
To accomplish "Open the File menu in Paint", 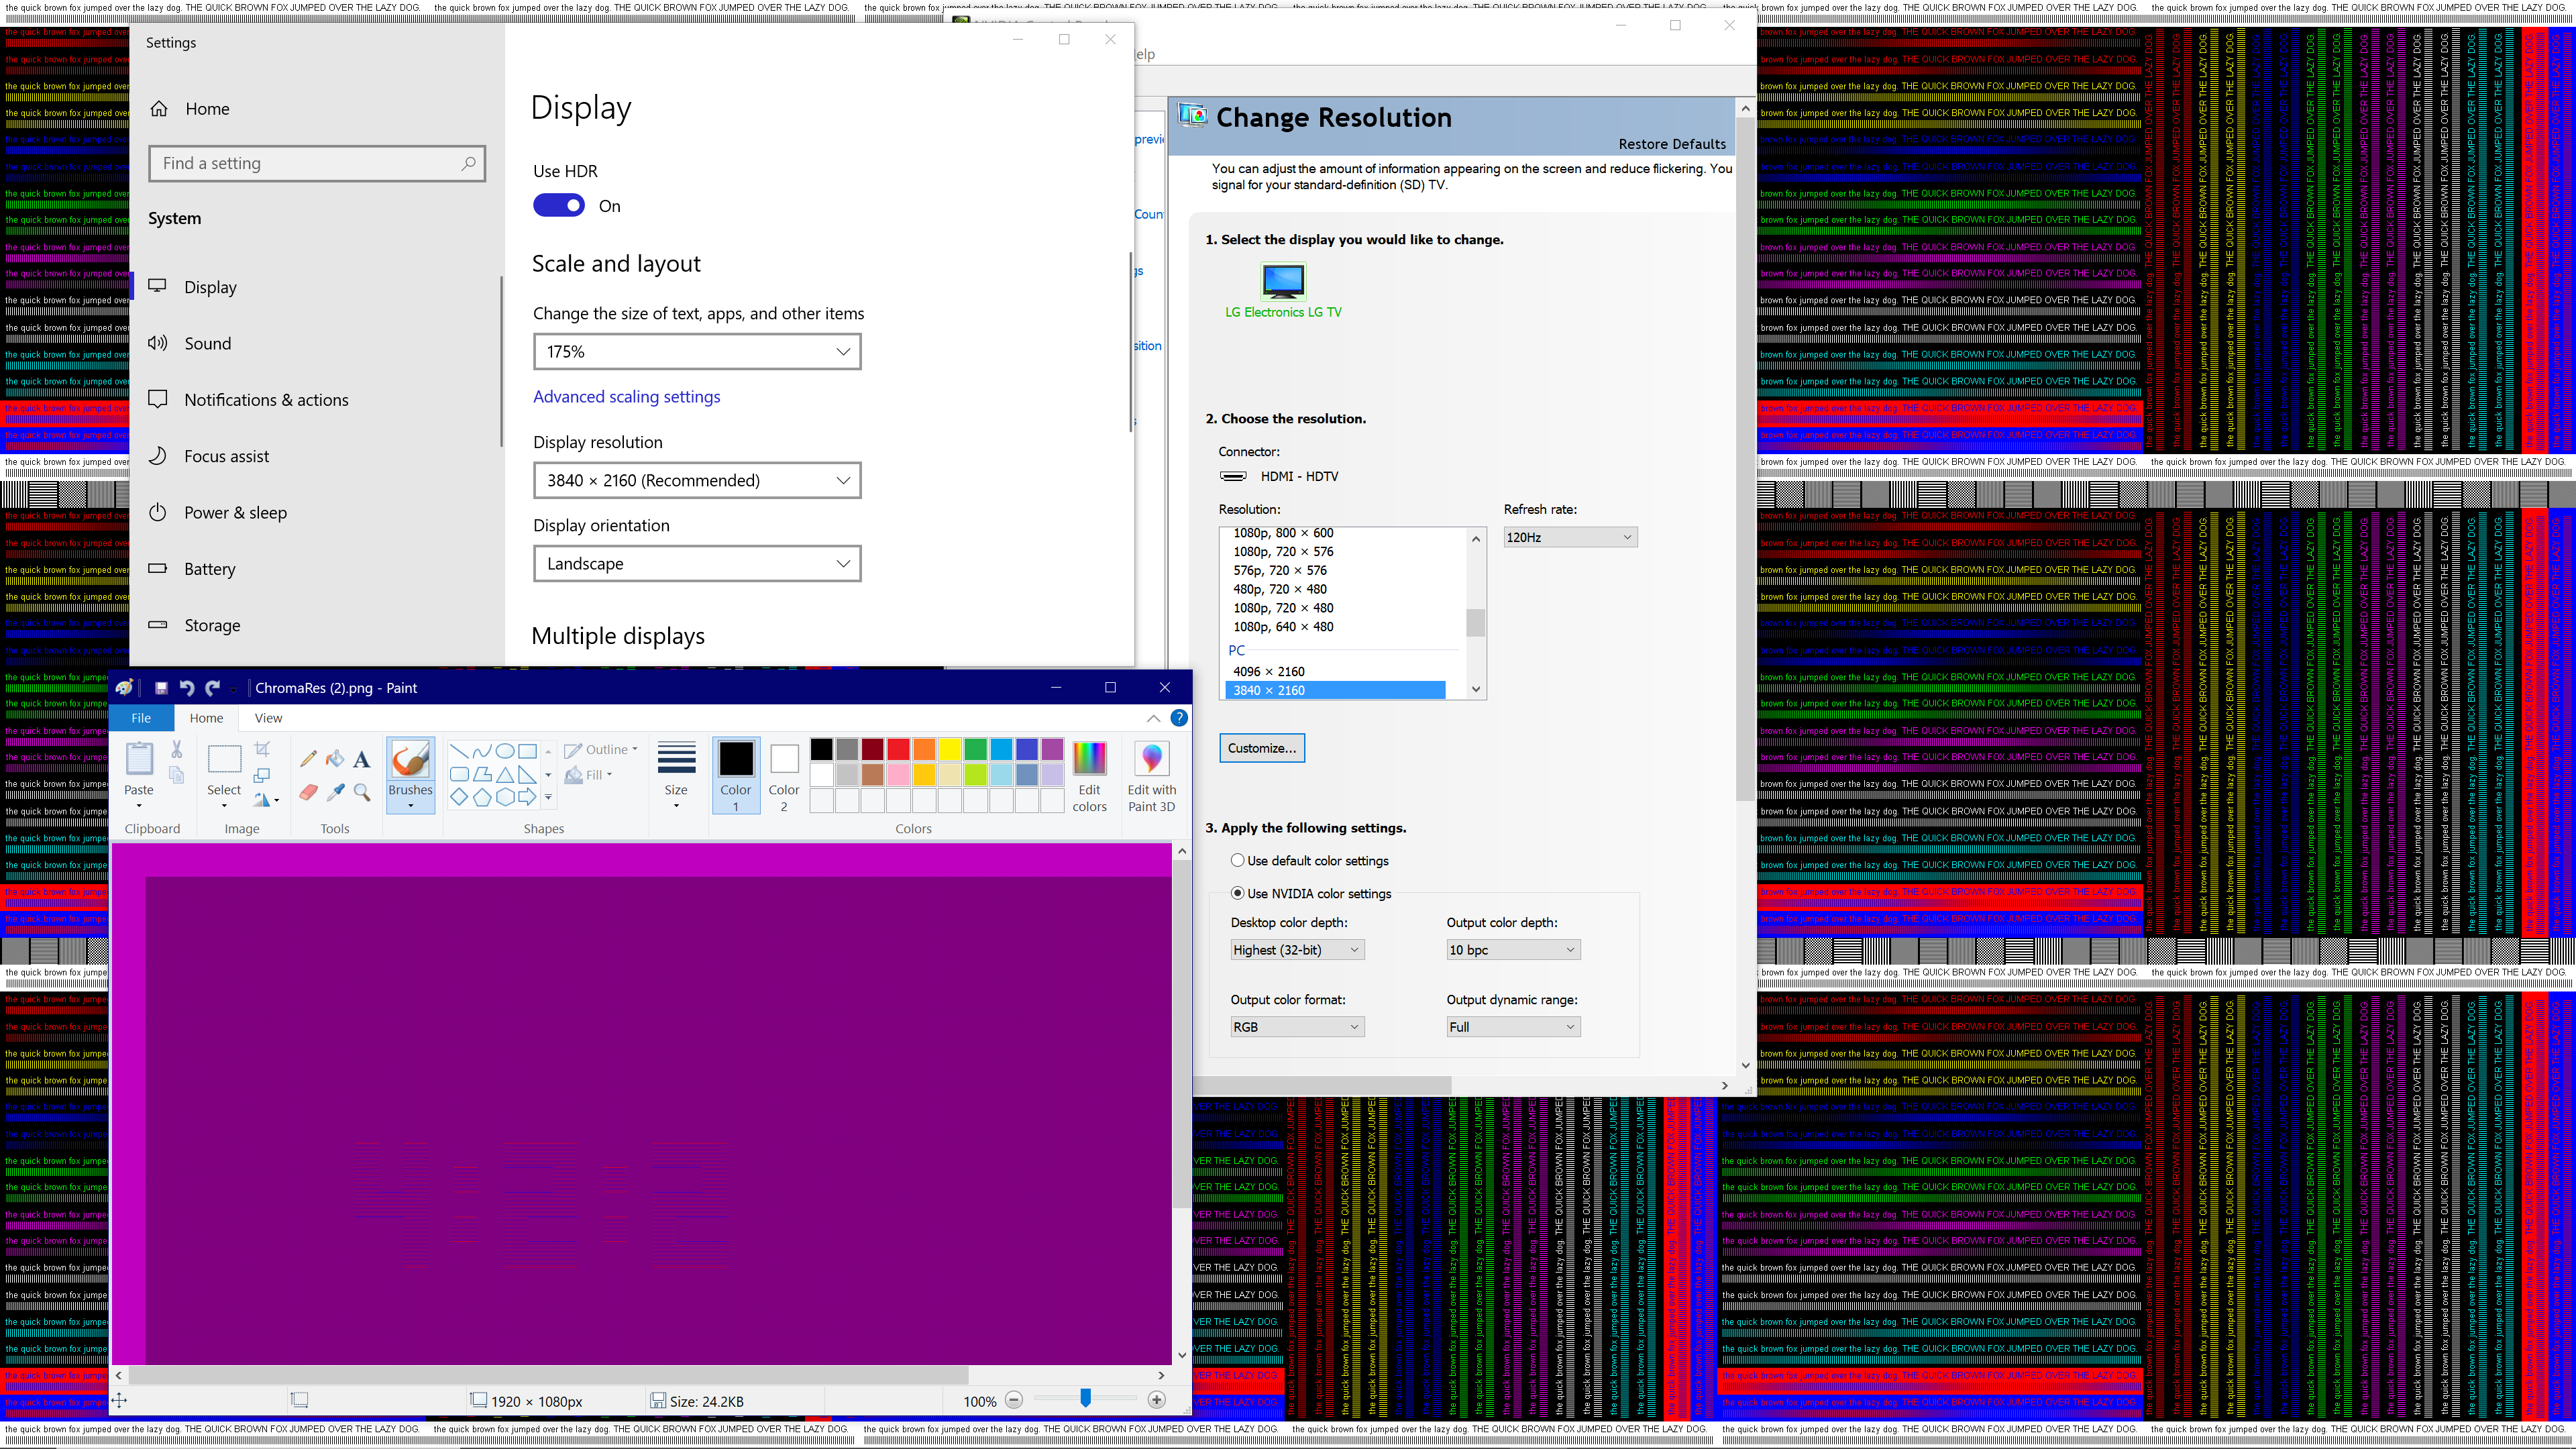I will coord(141,718).
